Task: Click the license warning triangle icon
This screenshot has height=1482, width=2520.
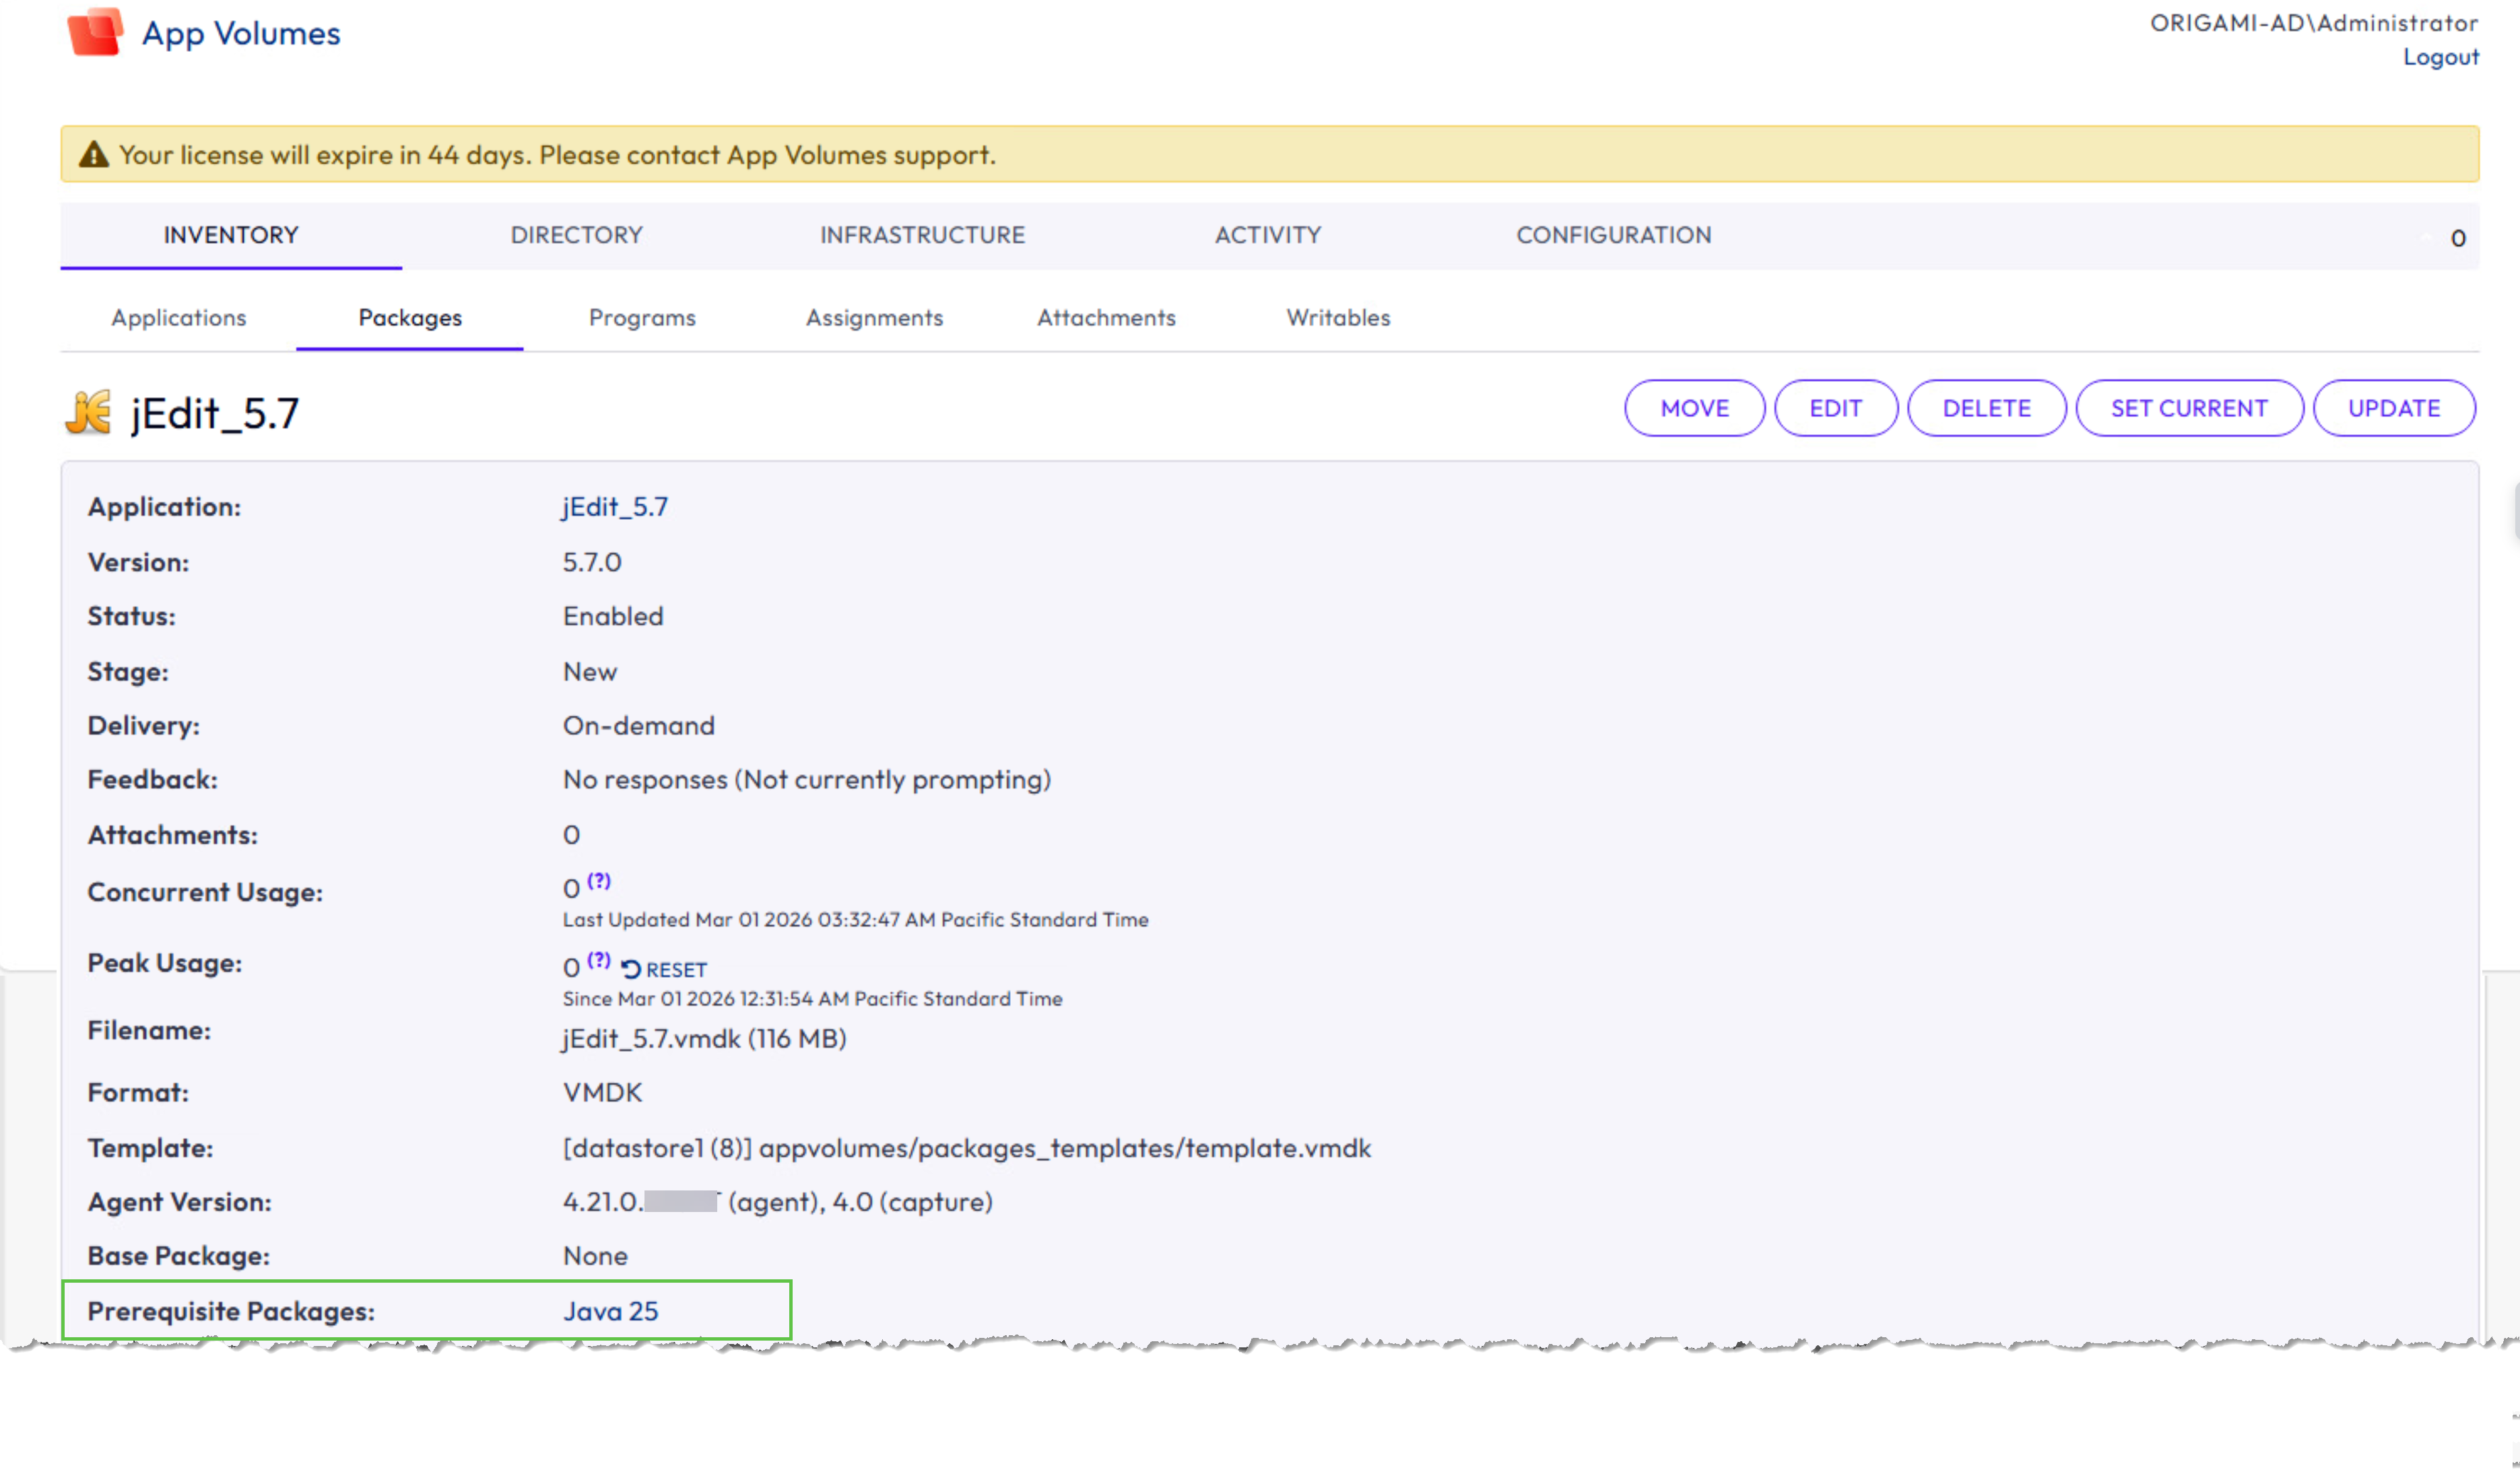Action: pyautogui.click(x=93, y=155)
